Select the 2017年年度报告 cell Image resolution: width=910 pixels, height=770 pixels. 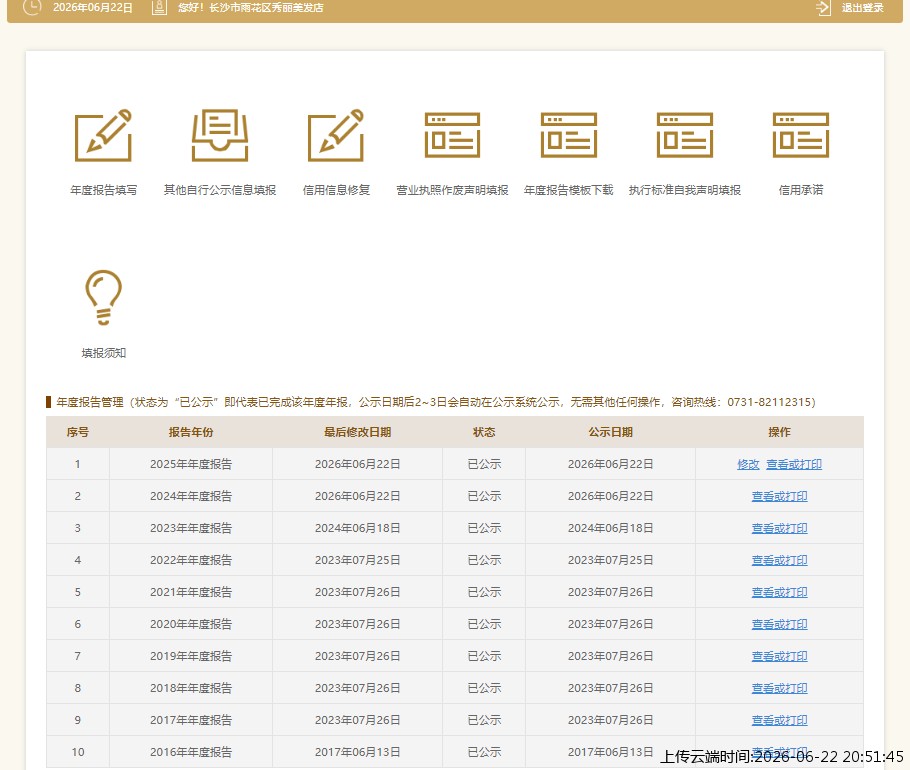click(191, 720)
